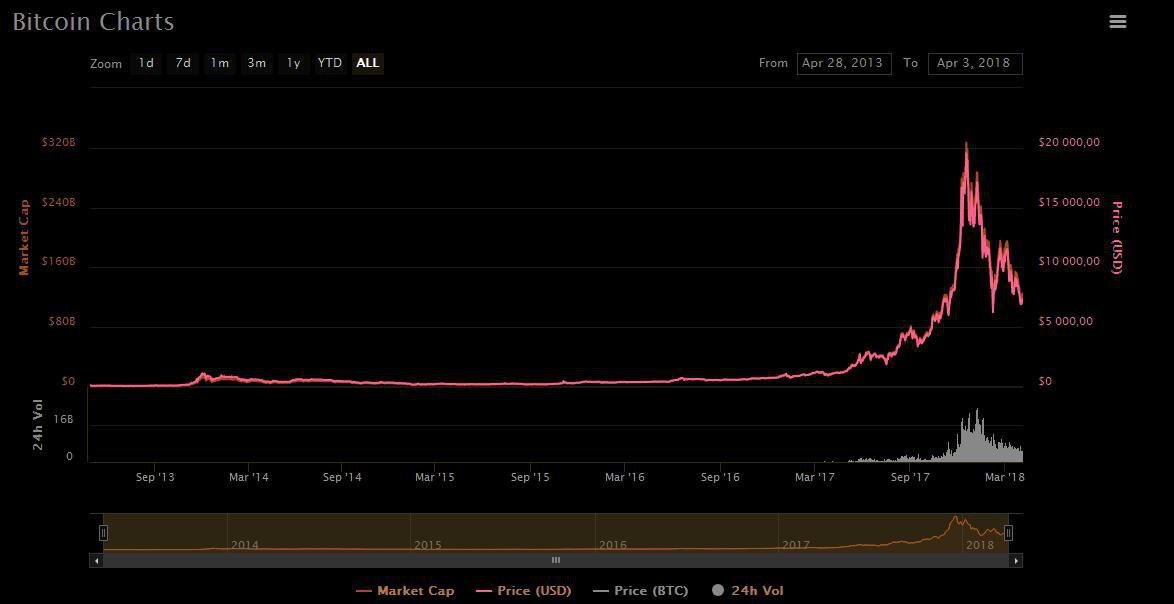The image size is (1174, 604).
Task: Set zoom range to 1y
Action: (x=293, y=64)
